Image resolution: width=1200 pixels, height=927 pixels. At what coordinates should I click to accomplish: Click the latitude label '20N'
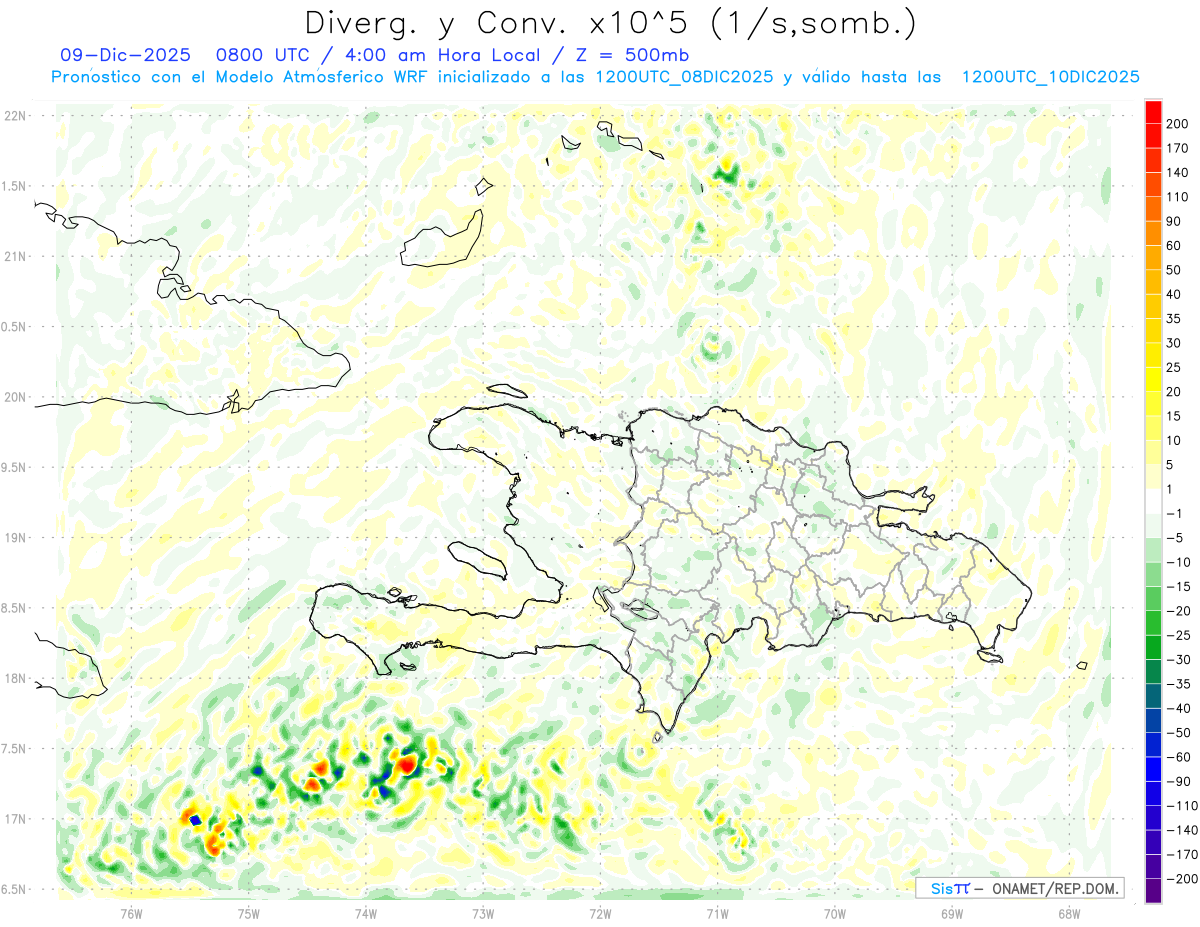16,397
